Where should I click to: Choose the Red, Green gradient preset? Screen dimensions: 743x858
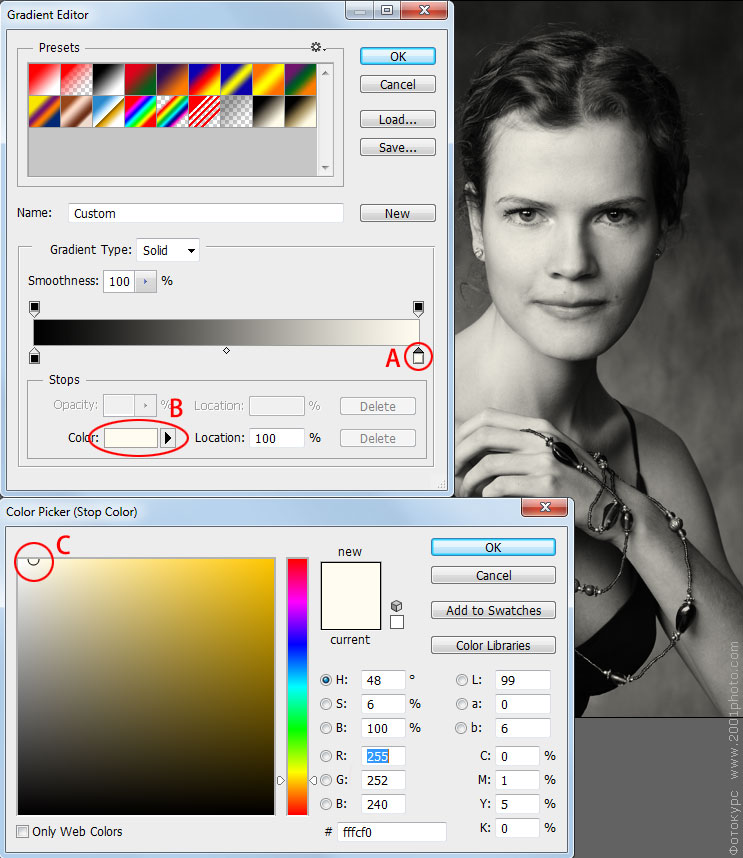point(140,79)
